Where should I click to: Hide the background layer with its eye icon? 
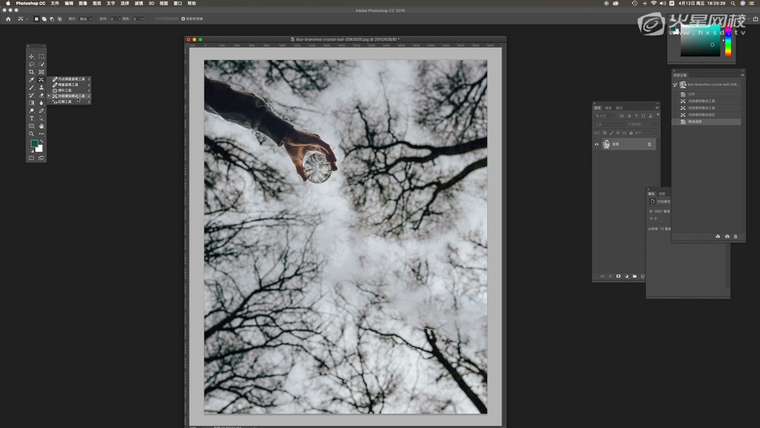(x=597, y=144)
